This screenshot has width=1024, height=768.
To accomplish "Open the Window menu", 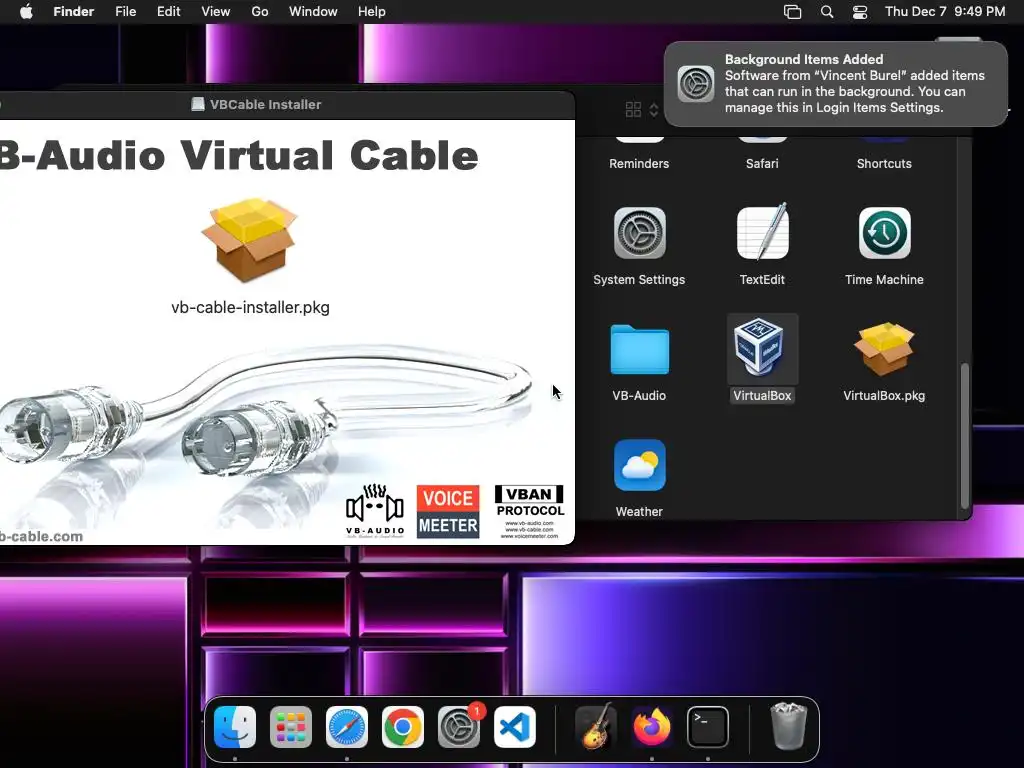I will tap(313, 12).
